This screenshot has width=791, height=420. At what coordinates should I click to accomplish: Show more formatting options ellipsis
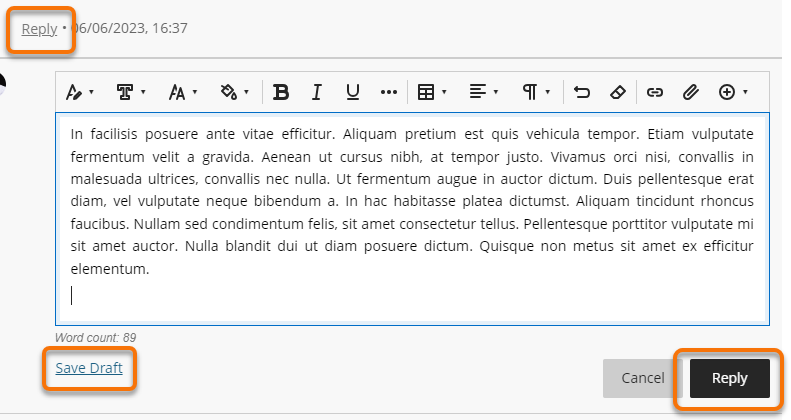pos(388,92)
